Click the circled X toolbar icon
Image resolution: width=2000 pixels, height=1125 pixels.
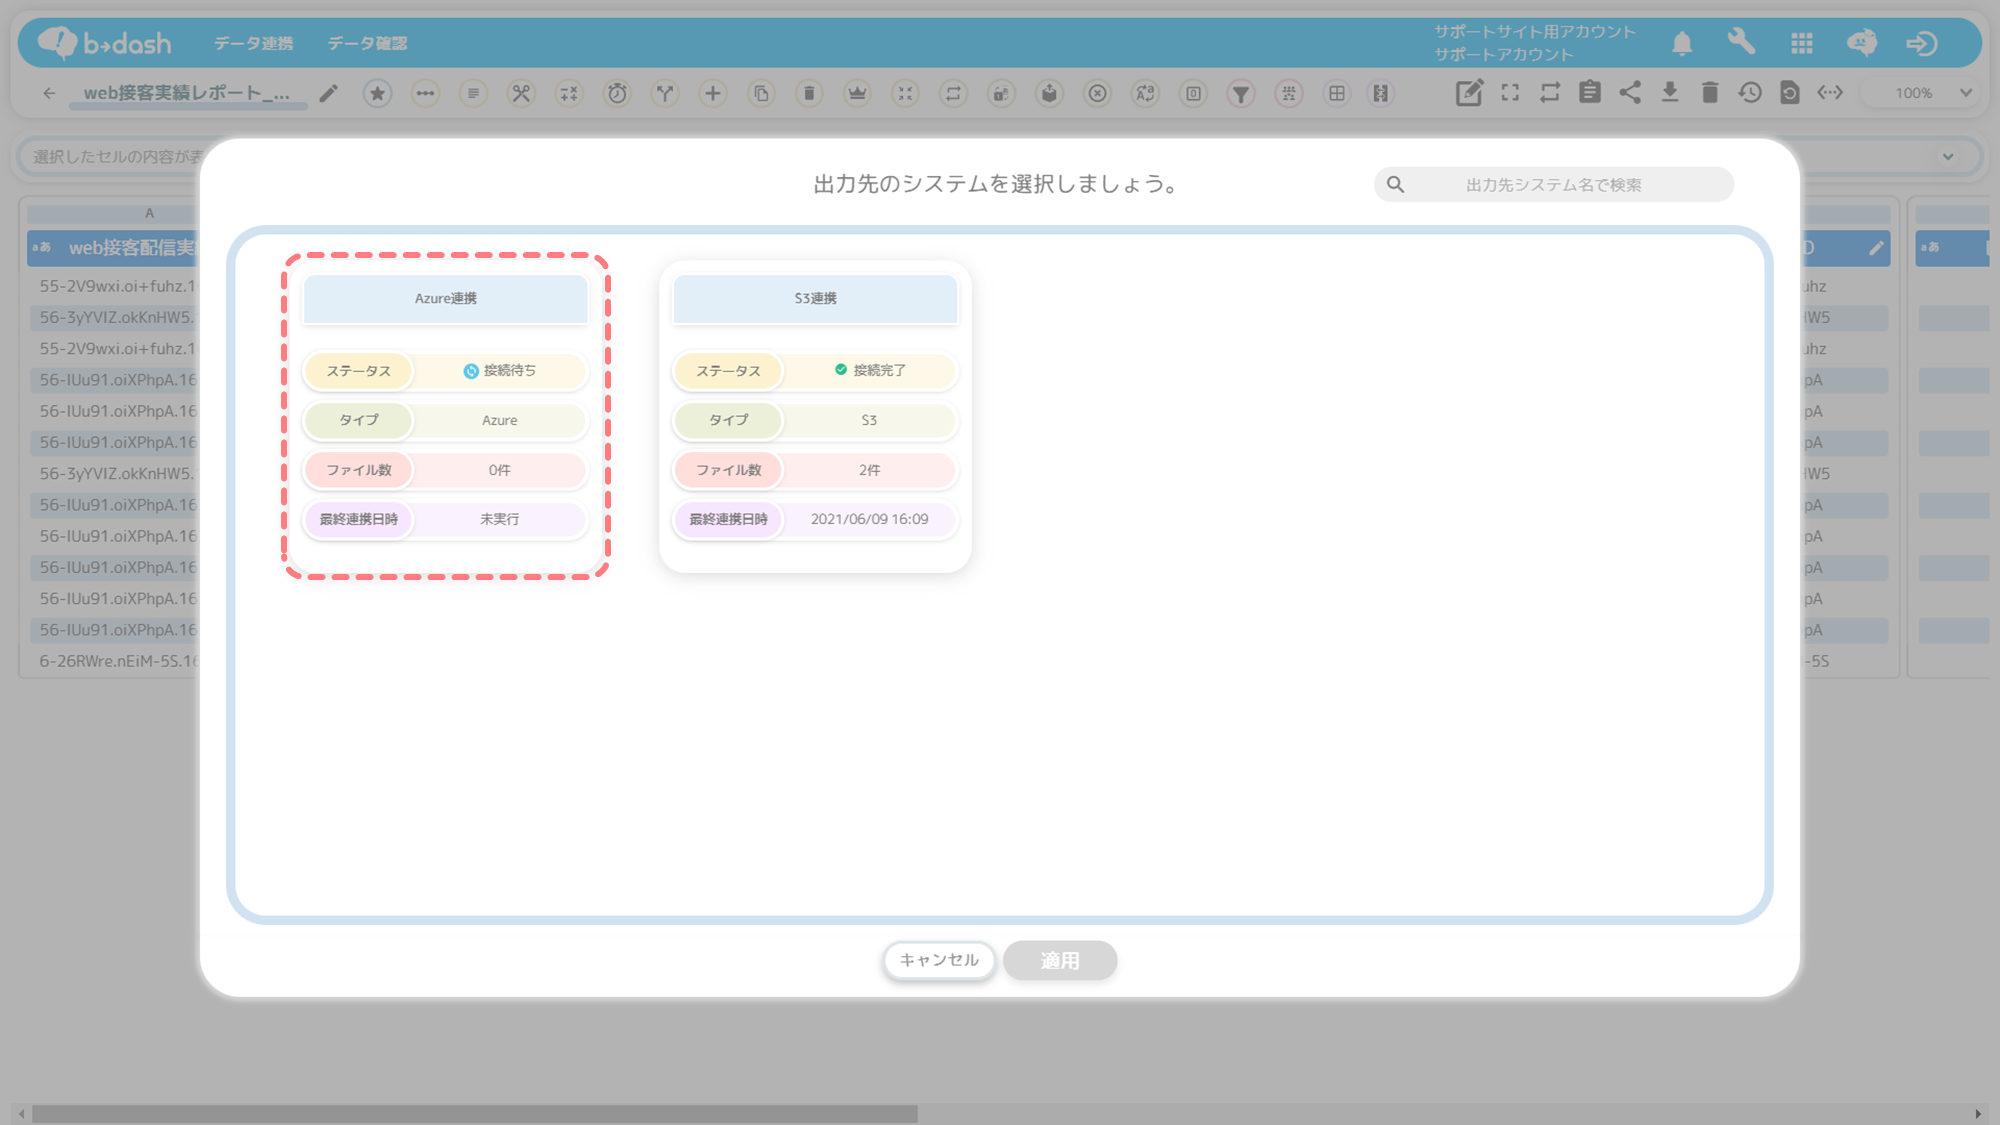(1097, 93)
